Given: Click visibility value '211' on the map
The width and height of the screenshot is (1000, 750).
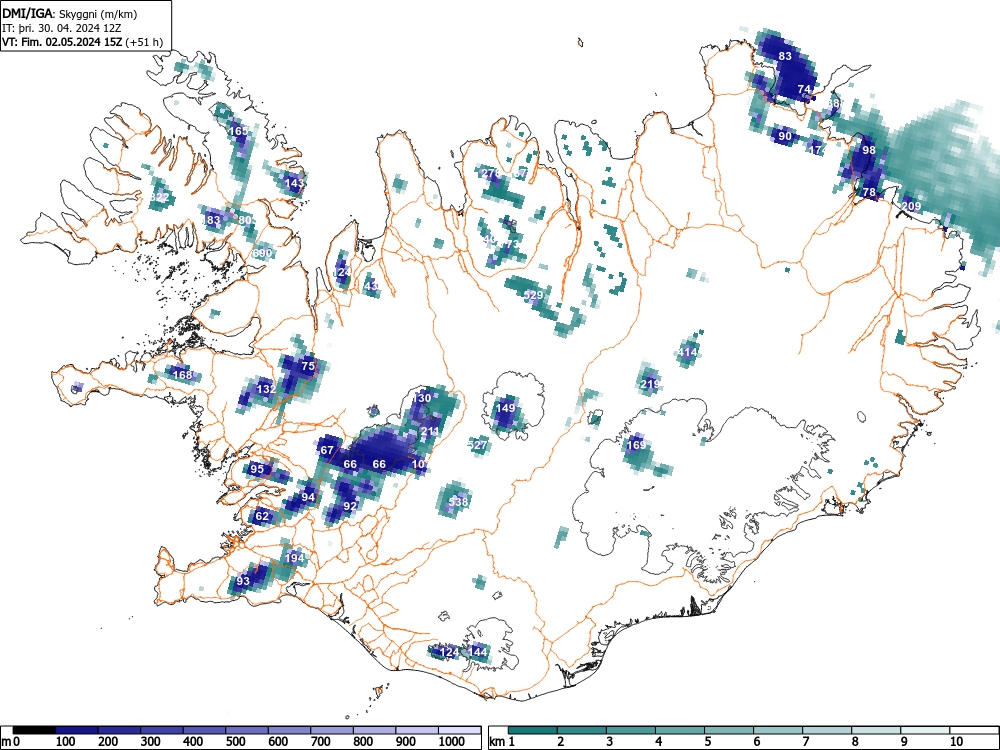Looking at the screenshot, I should point(430,431).
